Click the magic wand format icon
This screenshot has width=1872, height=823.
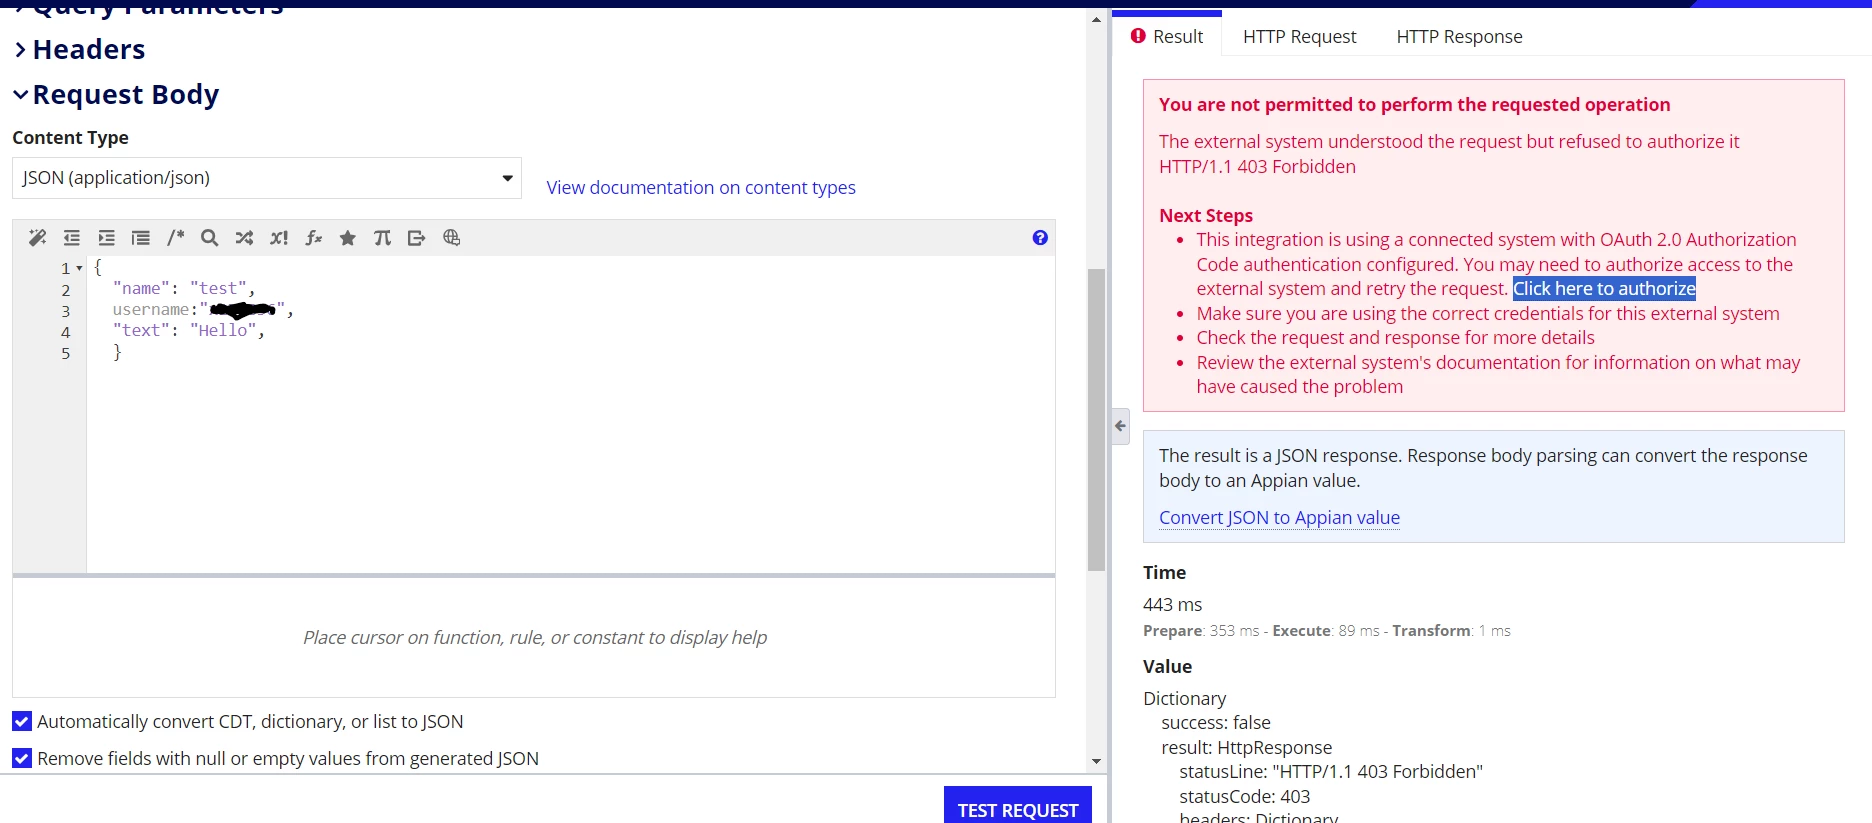[37, 238]
